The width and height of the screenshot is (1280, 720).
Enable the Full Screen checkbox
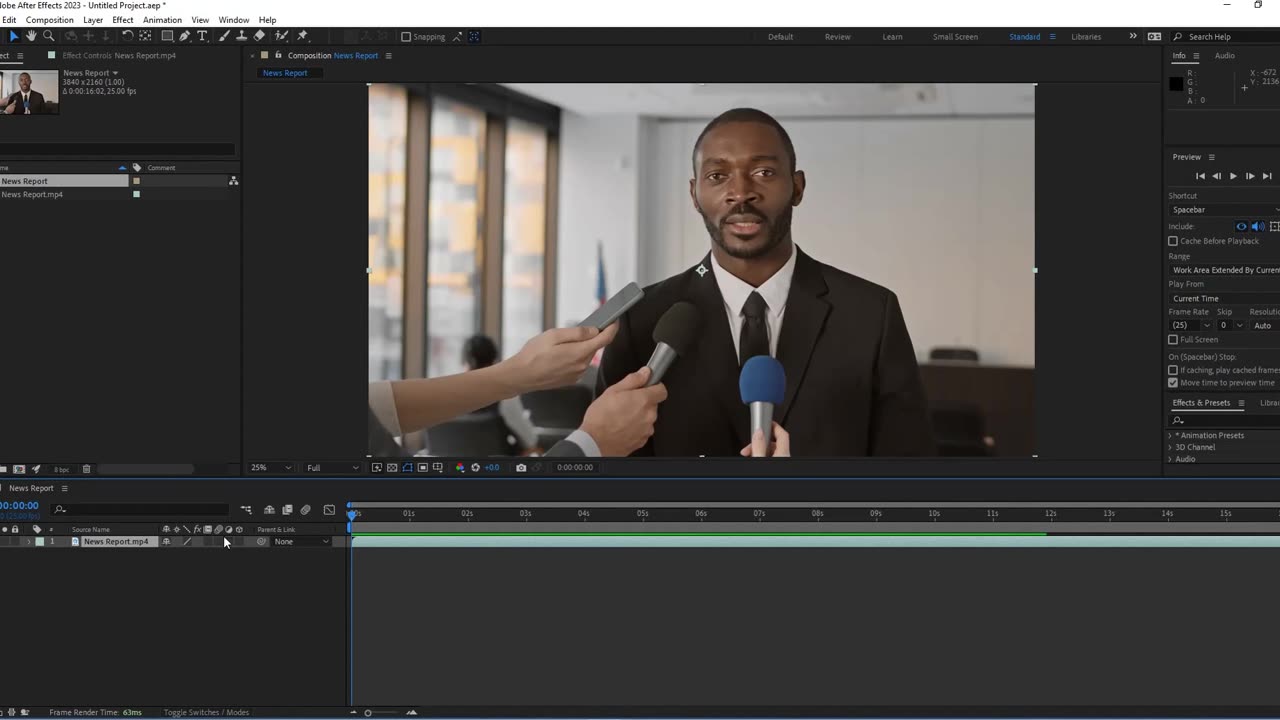point(1173,339)
